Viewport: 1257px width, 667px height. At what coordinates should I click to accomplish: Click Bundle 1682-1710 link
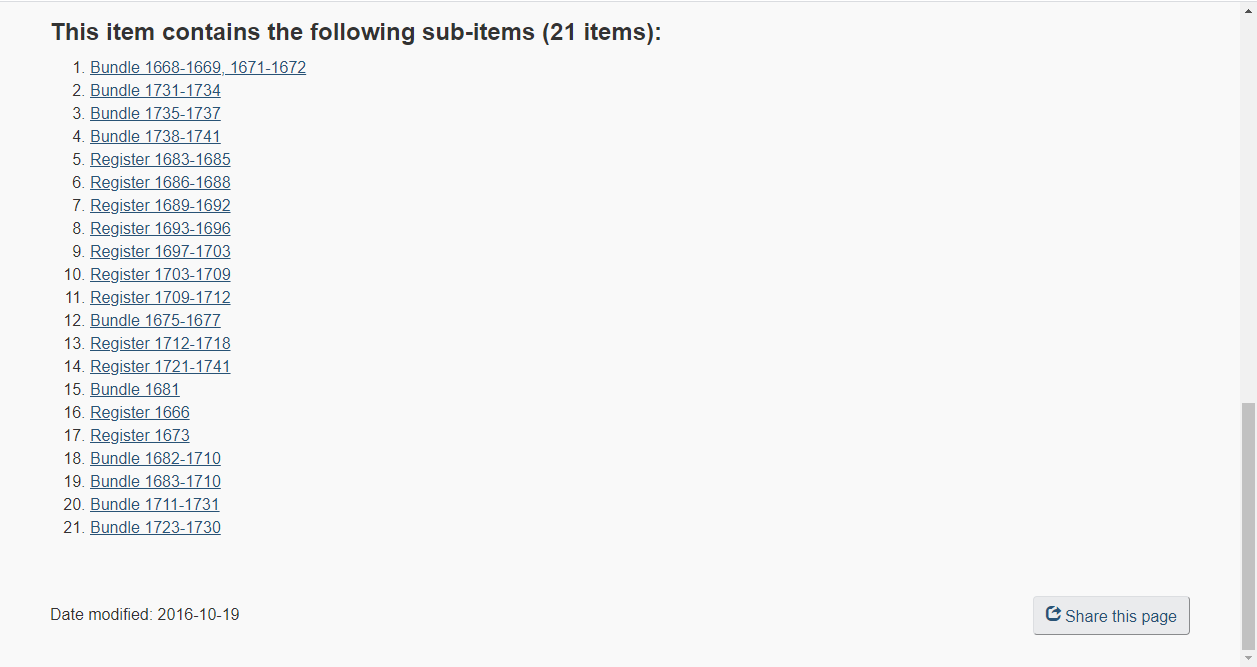(155, 459)
